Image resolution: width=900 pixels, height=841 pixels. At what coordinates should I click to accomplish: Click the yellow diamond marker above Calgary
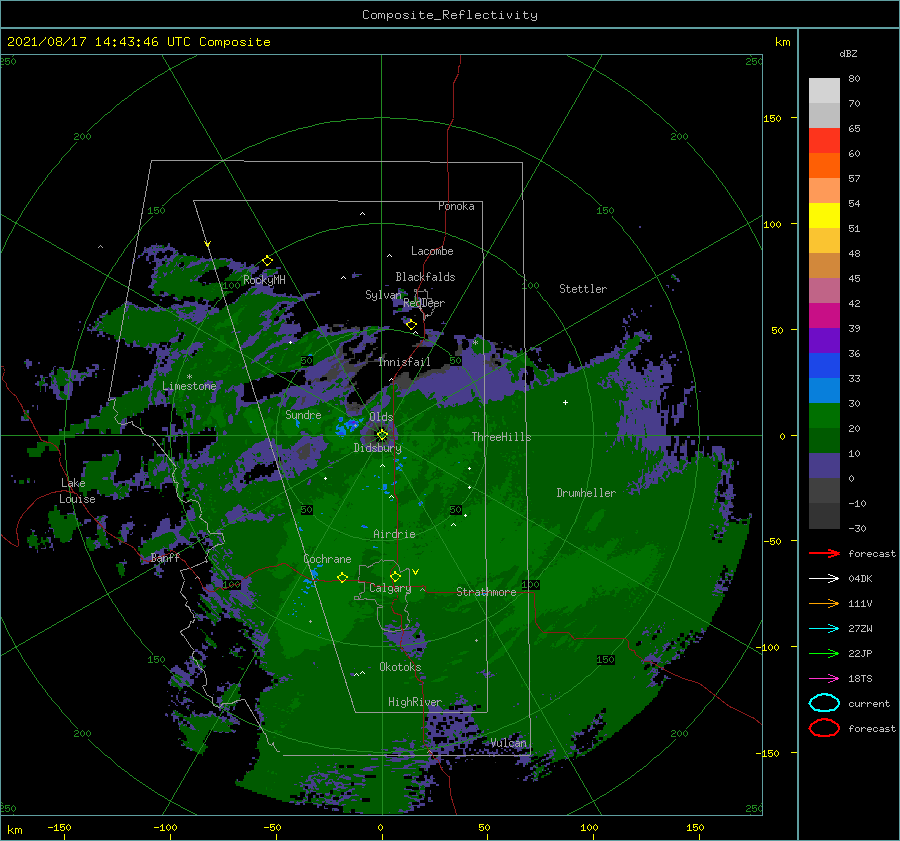(x=395, y=576)
